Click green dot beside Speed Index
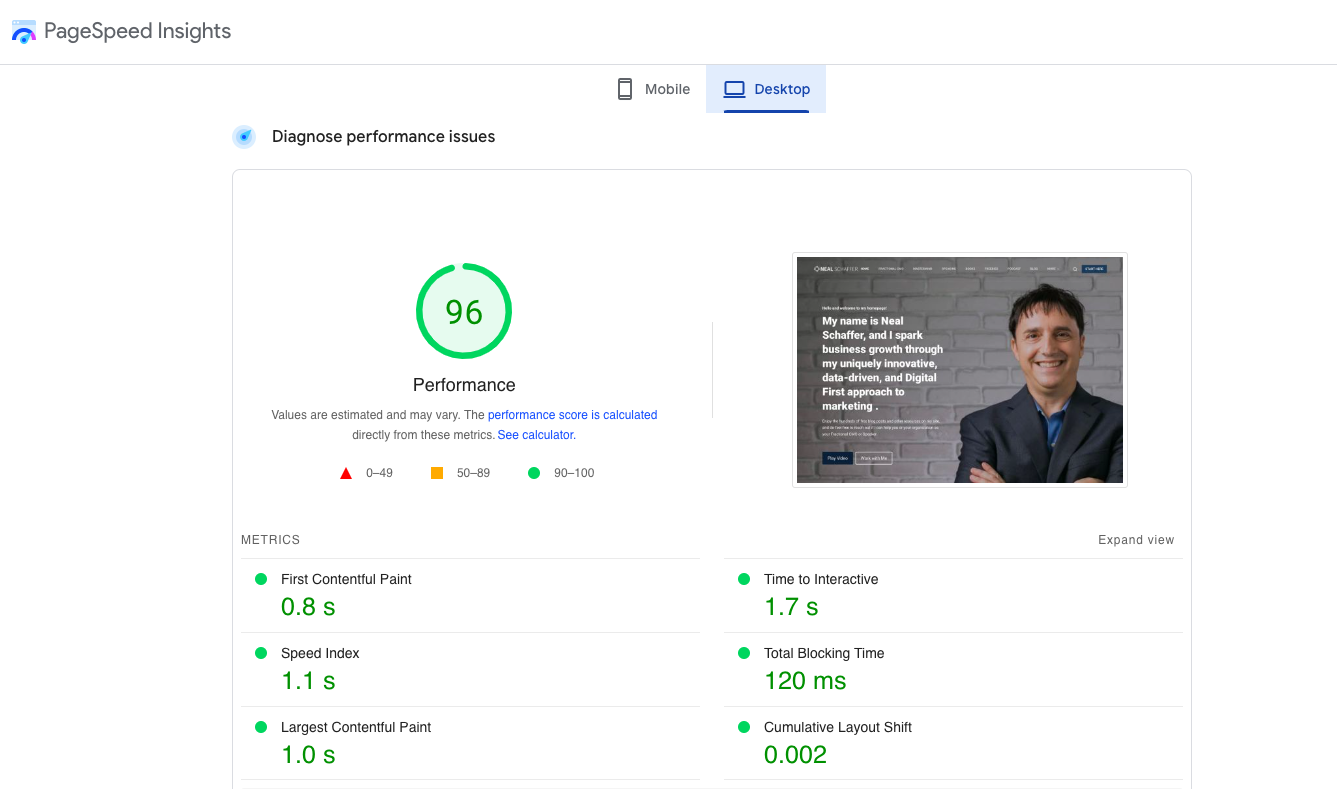This screenshot has width=1337, height=789. tap(261, 653)
